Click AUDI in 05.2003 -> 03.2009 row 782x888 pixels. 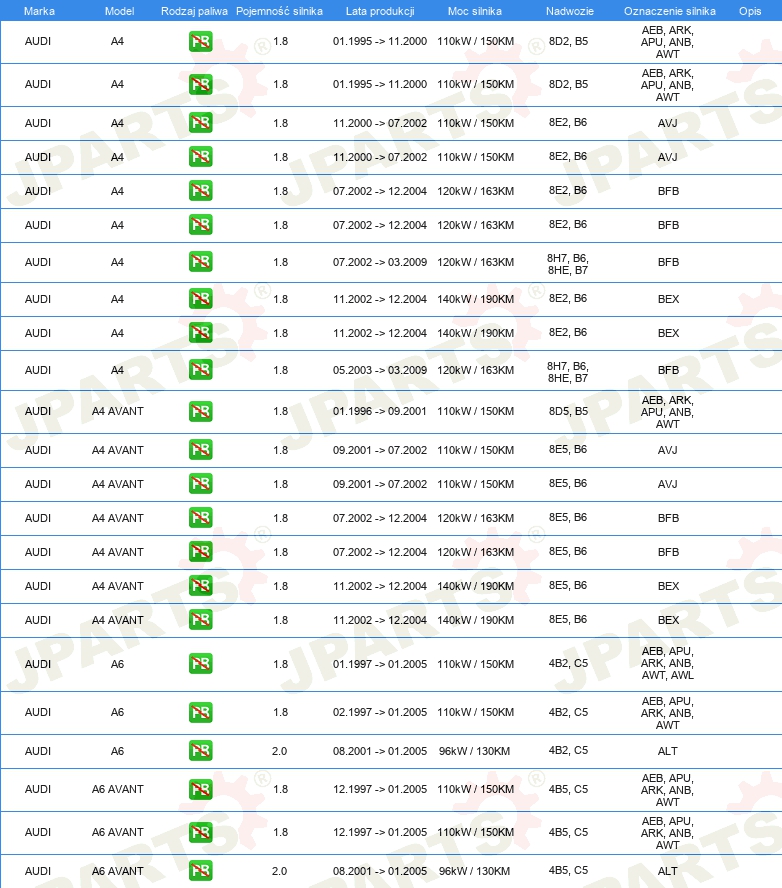38,370
